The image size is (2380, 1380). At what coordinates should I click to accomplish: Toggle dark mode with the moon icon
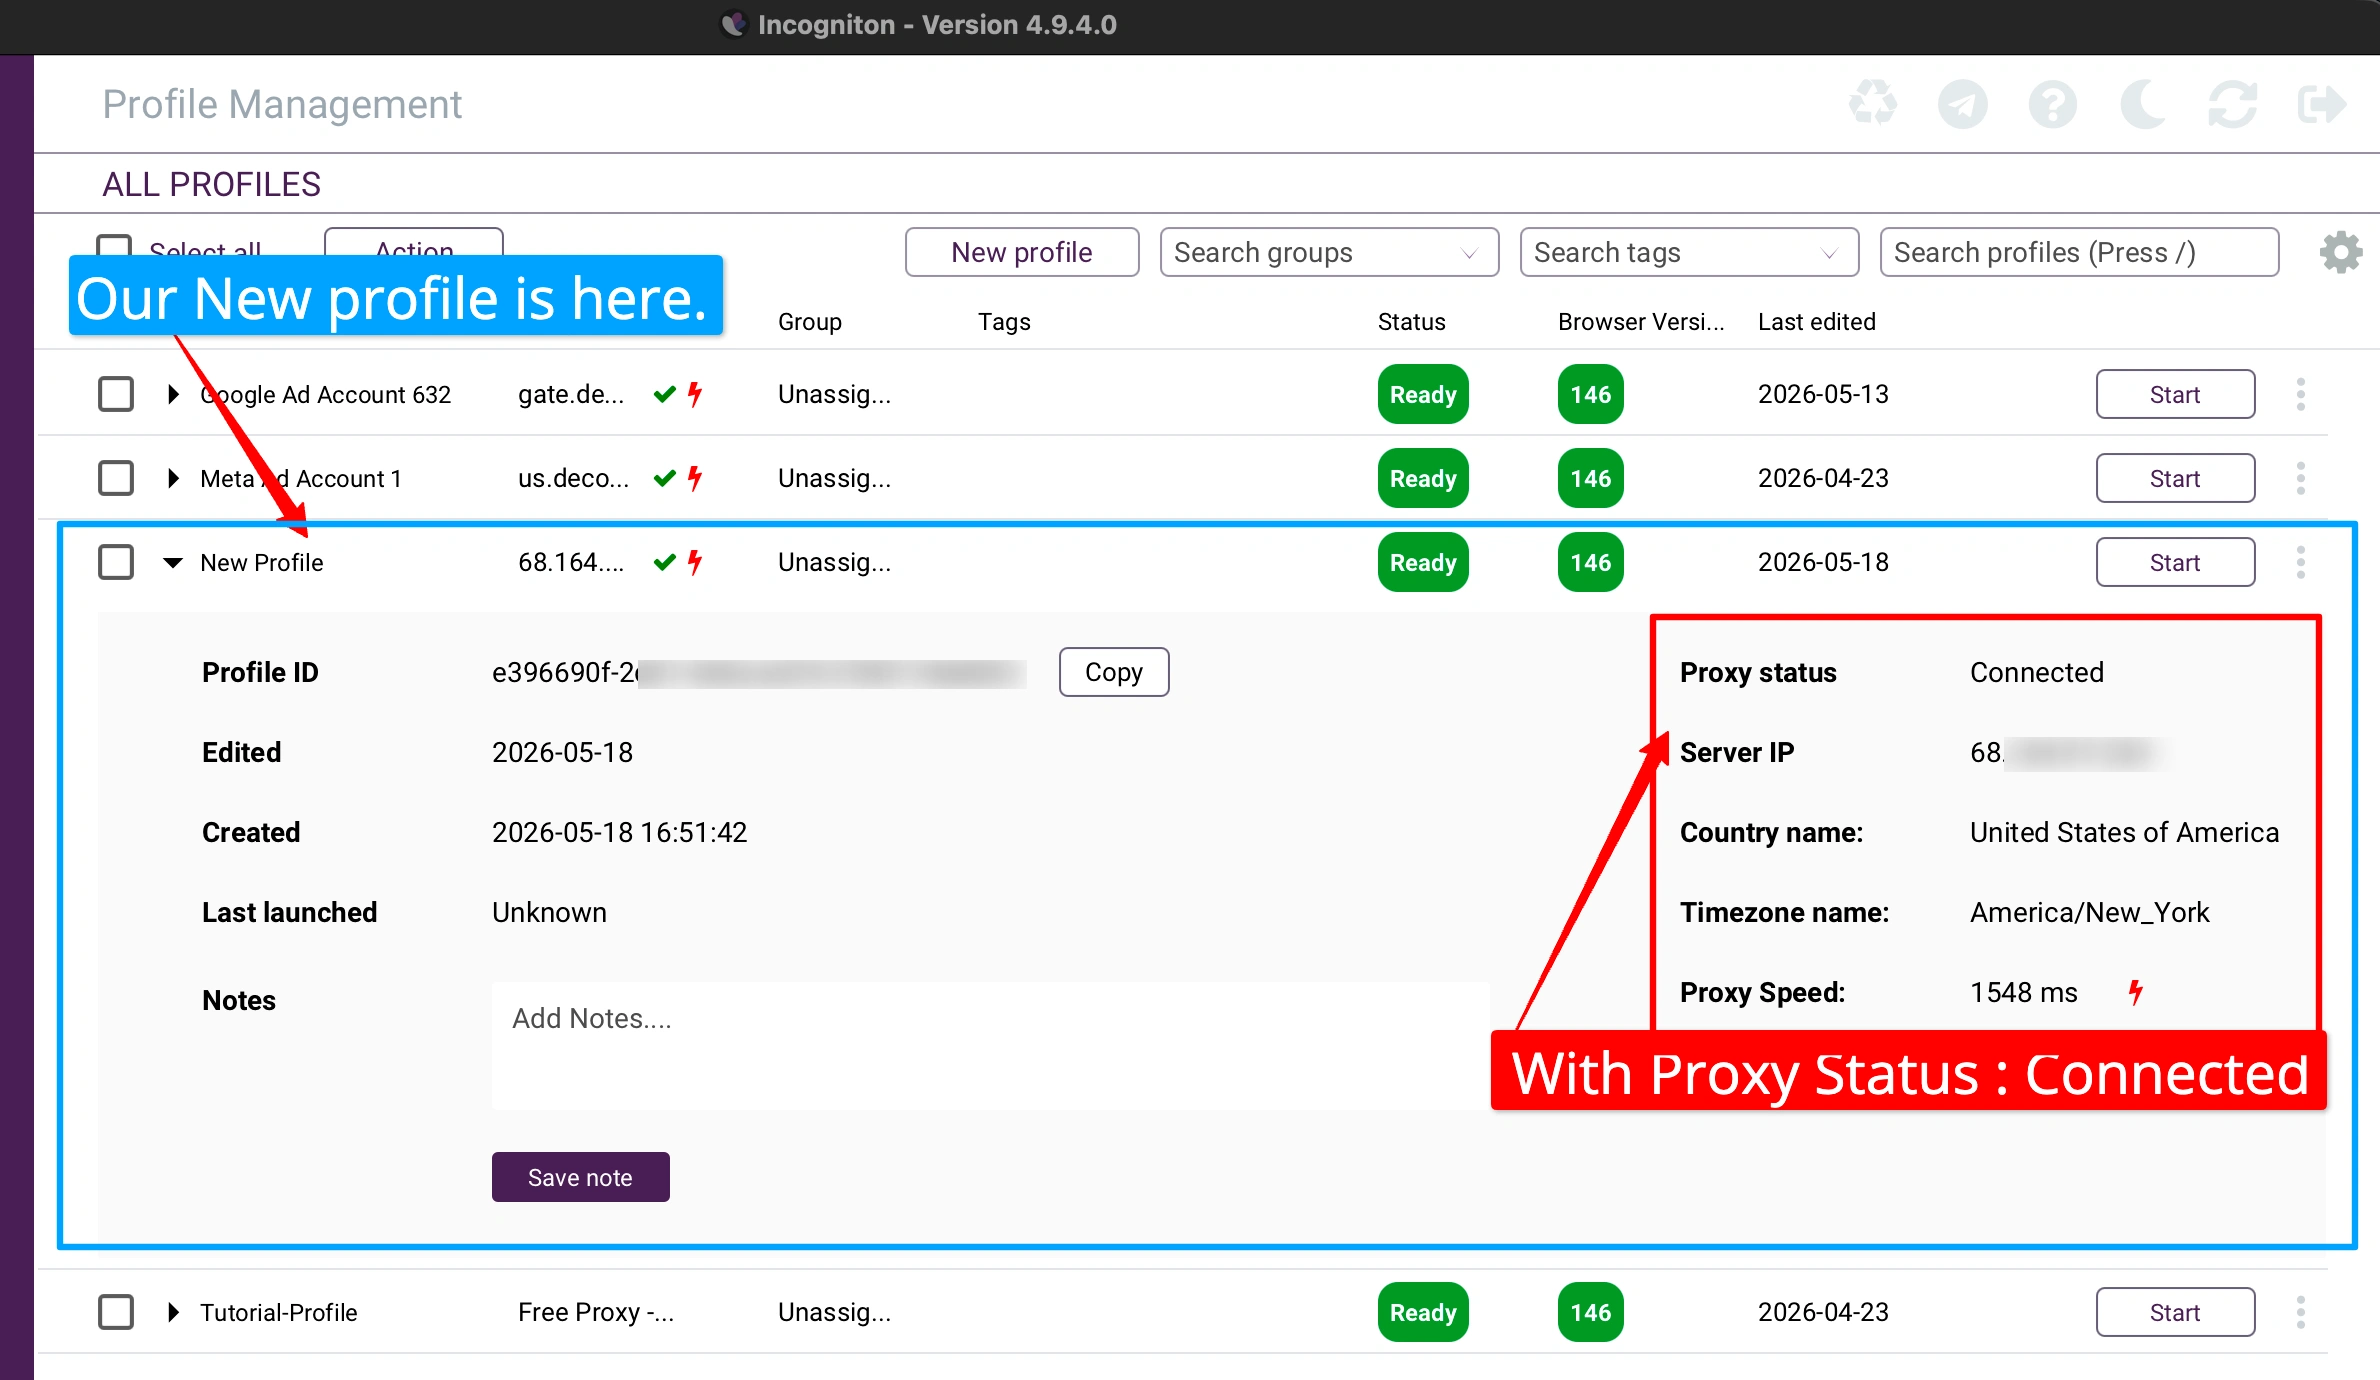(2142, 104)
